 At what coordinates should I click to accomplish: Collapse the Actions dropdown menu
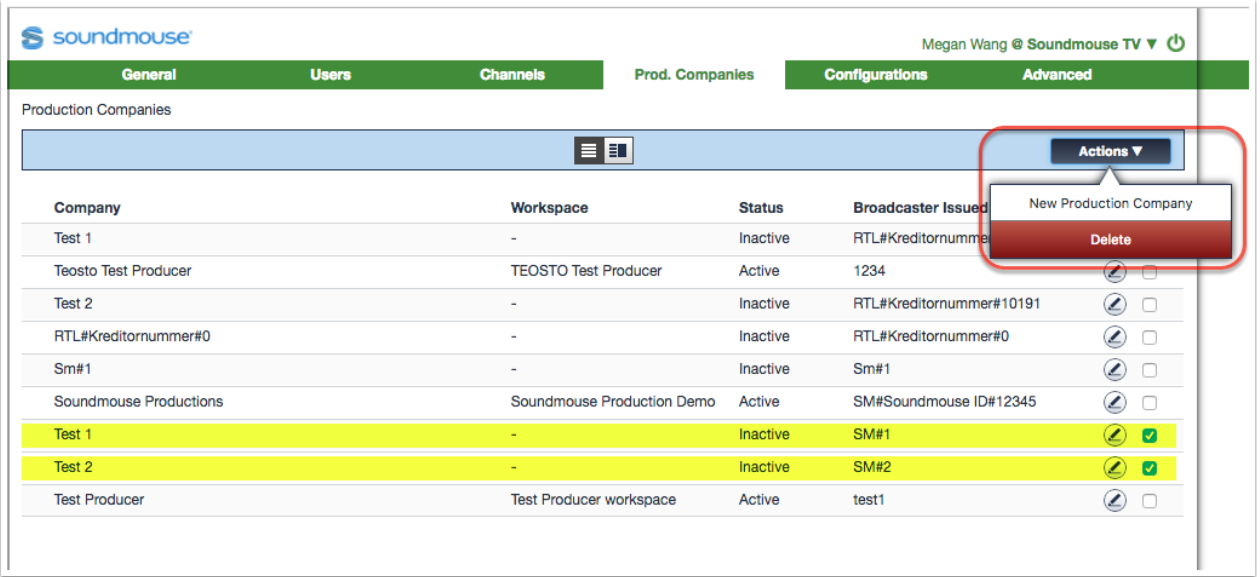pos(1110,151)
